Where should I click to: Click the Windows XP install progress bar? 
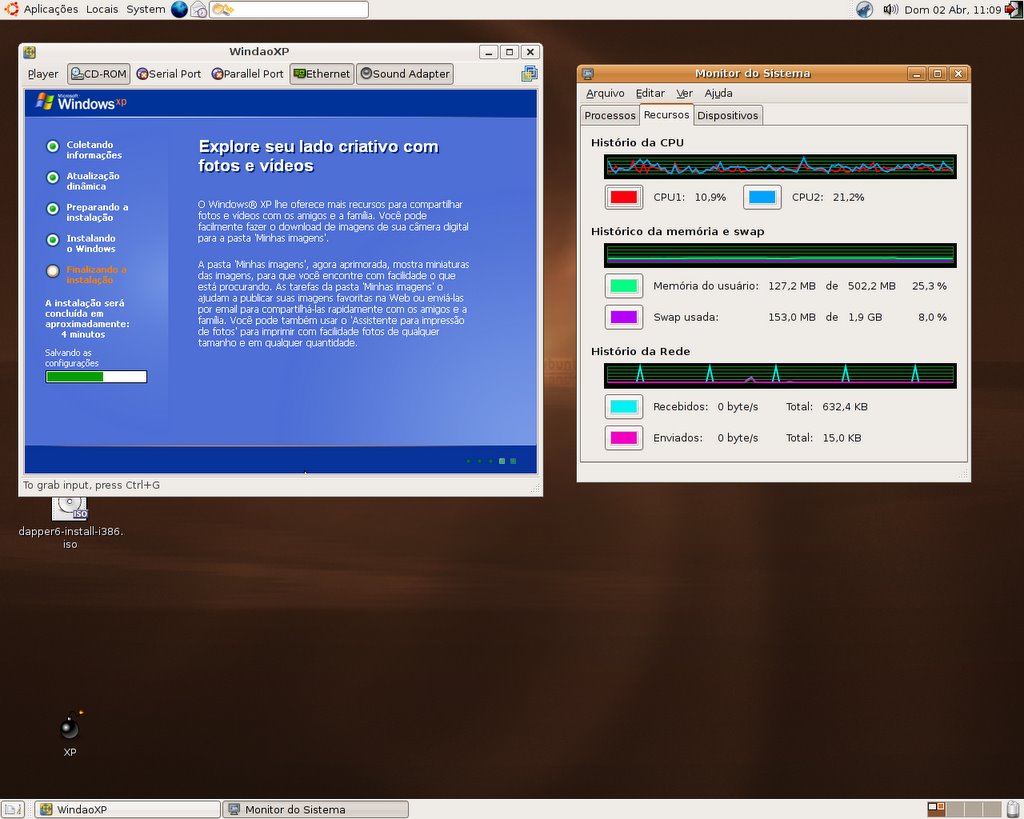click(96, 377)
